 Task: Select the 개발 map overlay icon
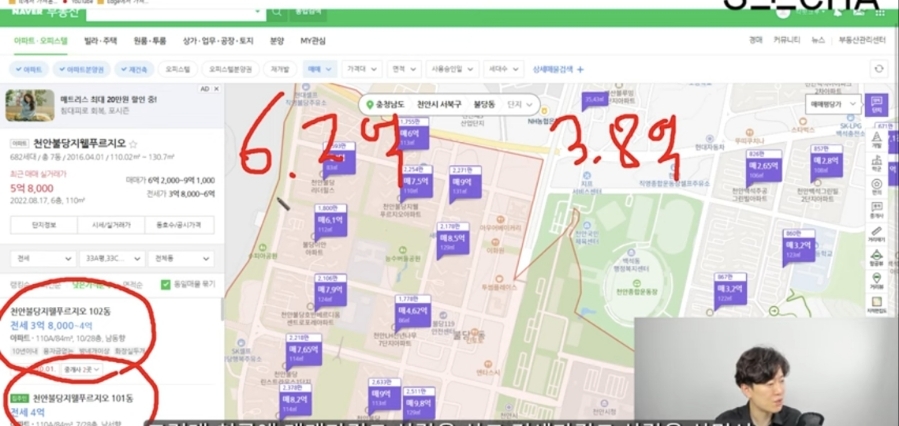[876, 139]
